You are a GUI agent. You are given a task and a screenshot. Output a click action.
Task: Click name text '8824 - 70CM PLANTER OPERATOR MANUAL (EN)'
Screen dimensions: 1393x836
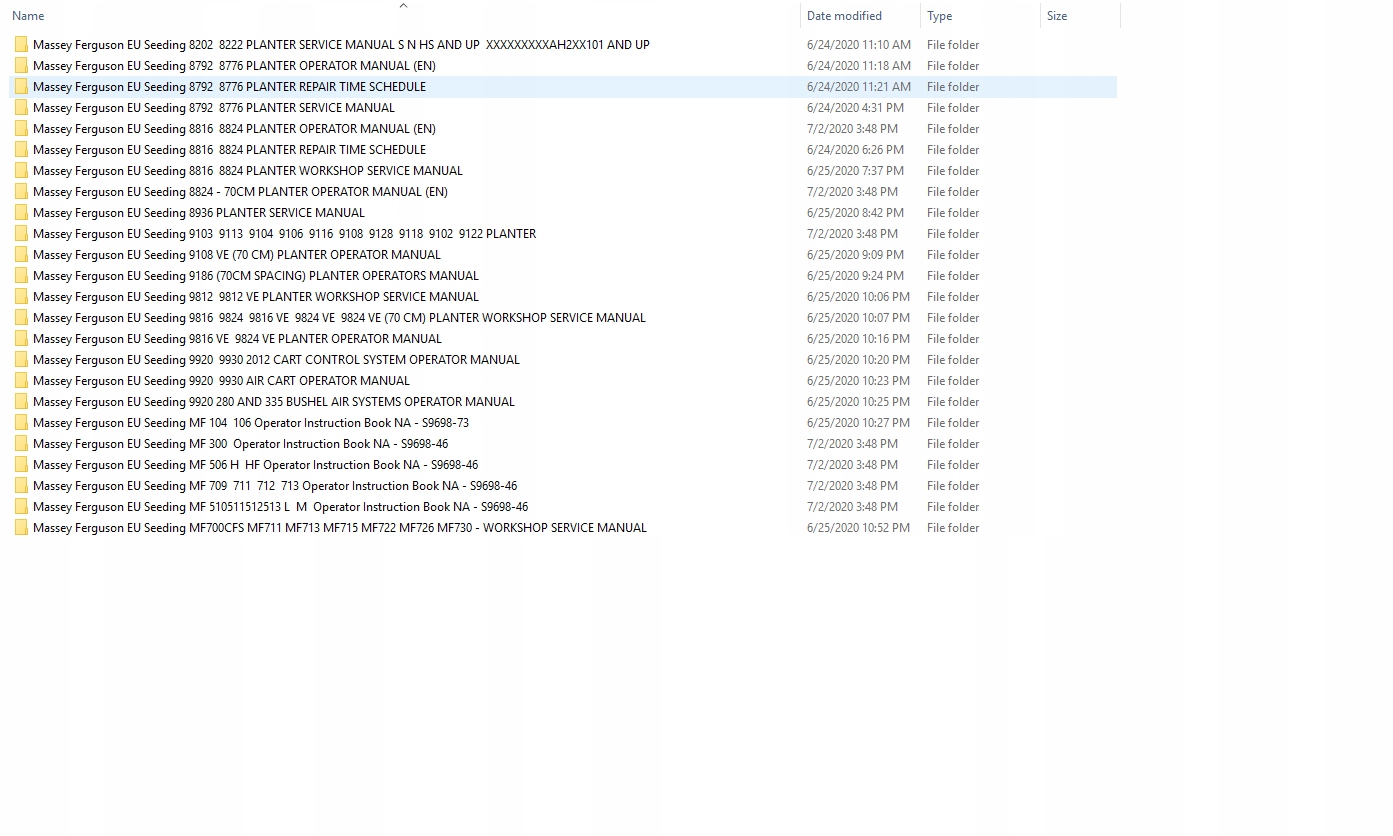[x=318, y=192]
